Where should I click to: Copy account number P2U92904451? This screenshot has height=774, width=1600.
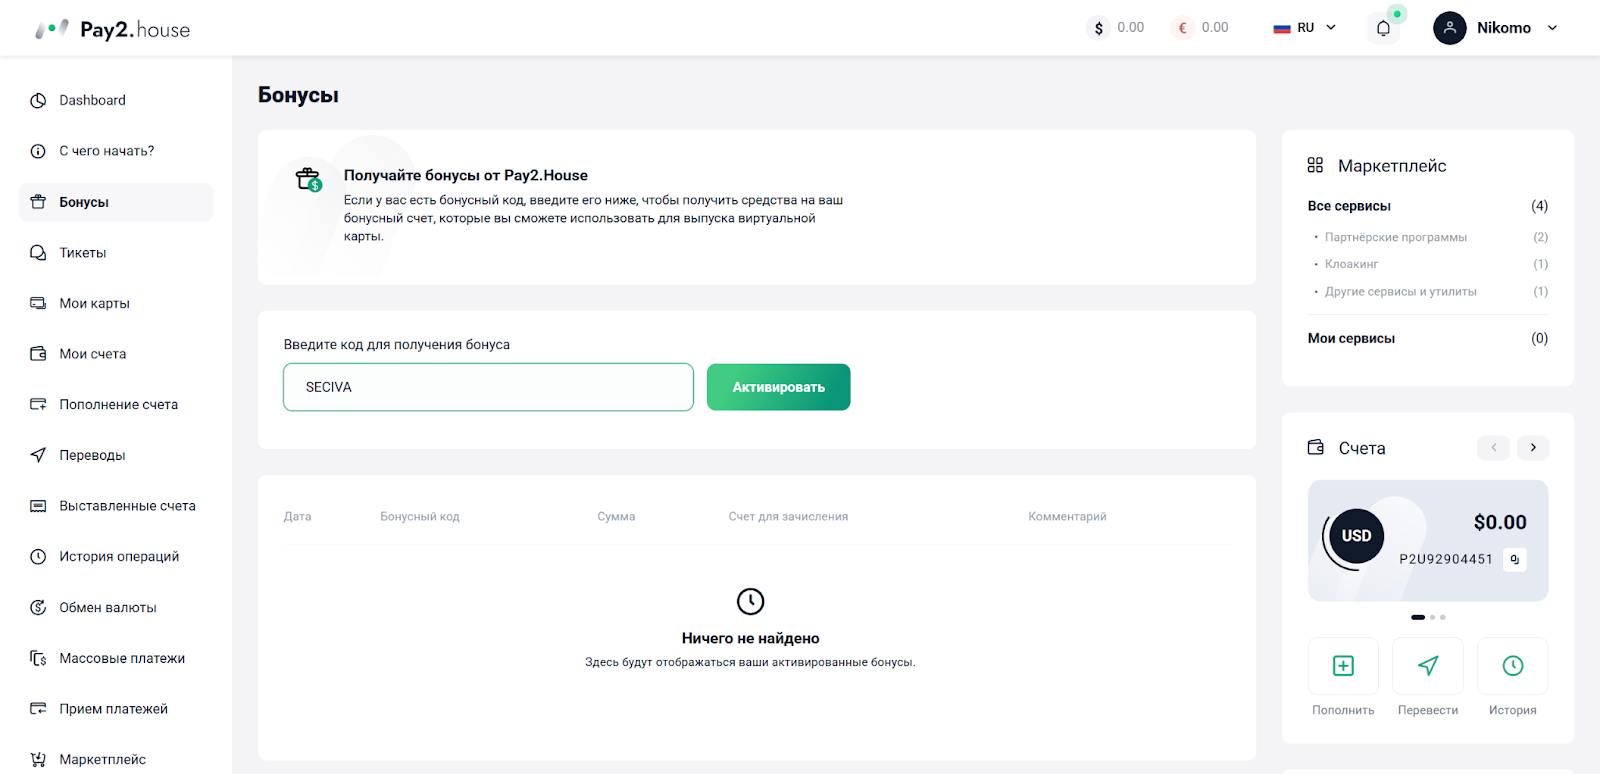pos(1515,559)
